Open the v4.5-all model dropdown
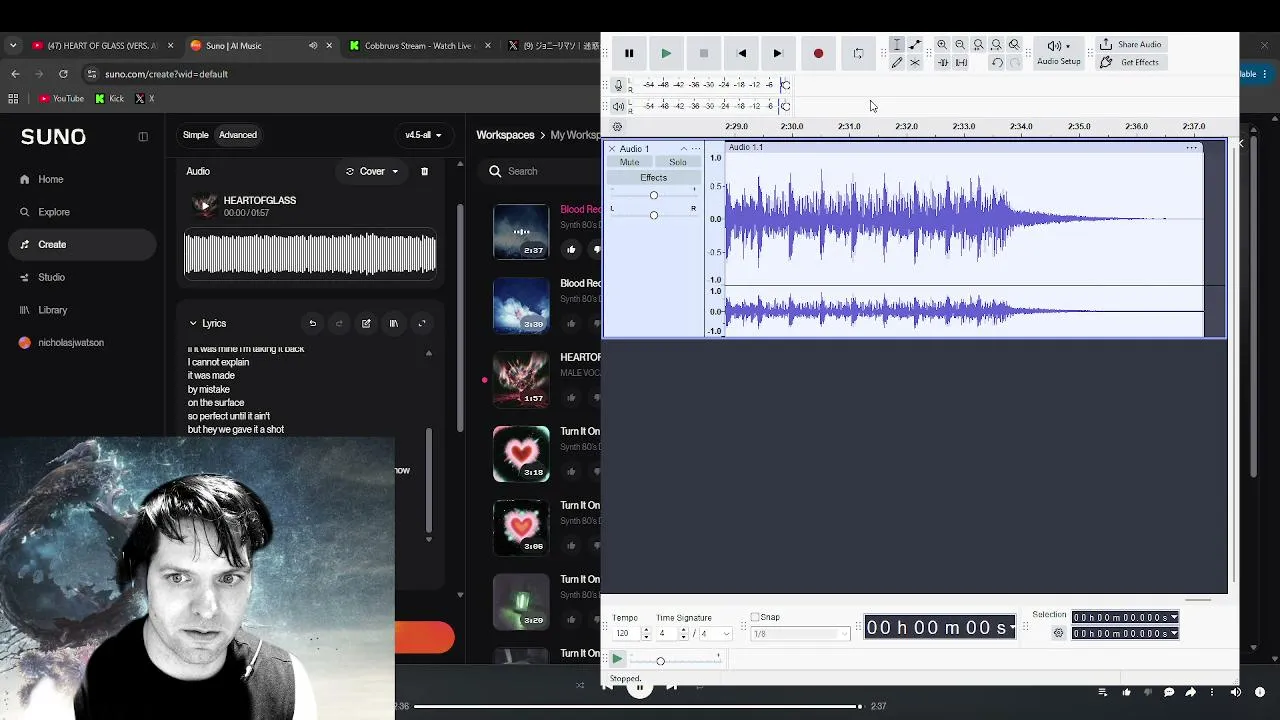1280x720 pixels. 423,135
